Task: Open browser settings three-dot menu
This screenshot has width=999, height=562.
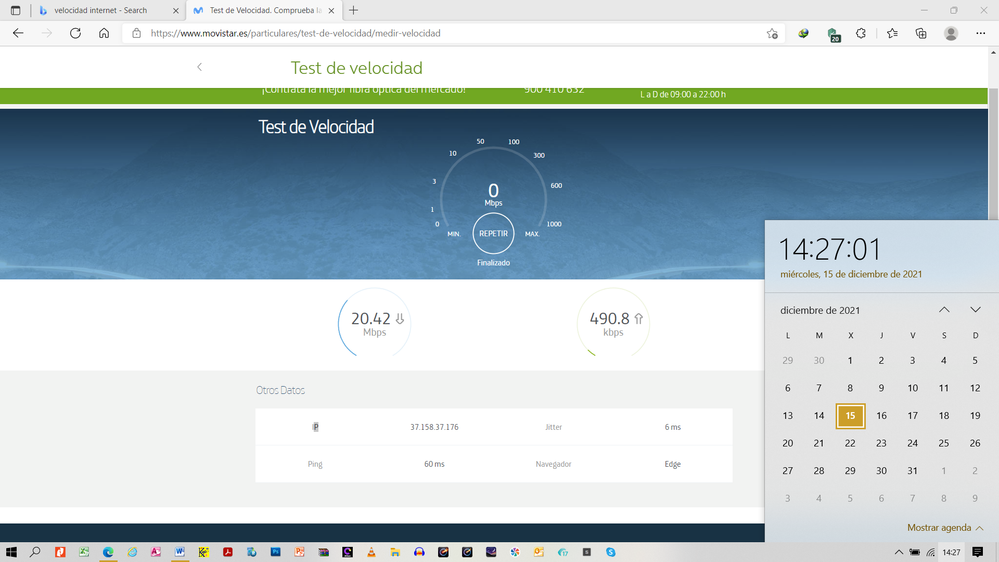Action: click(981, 33)
